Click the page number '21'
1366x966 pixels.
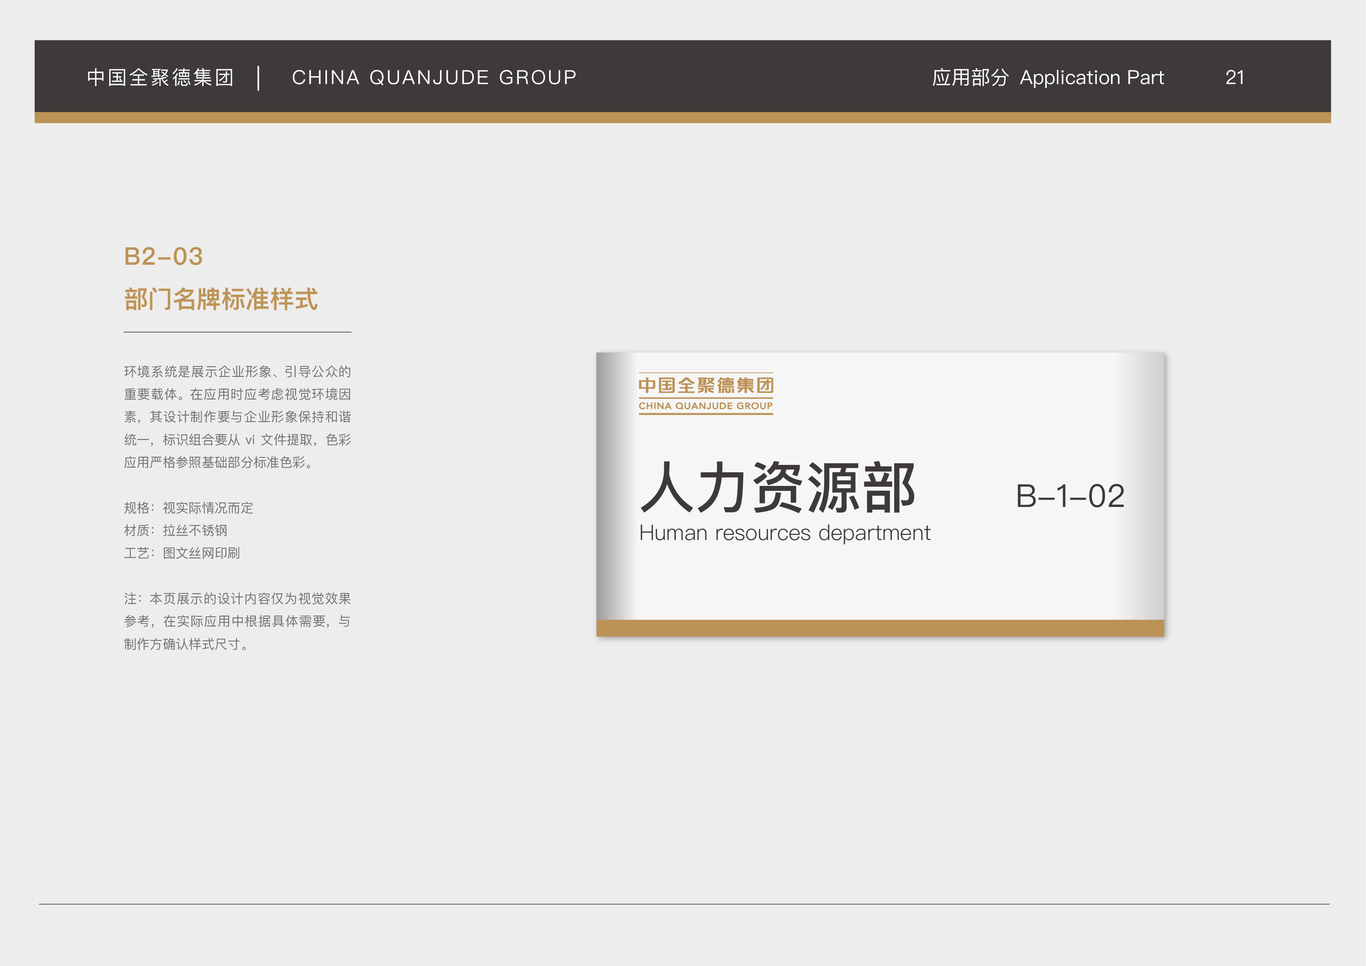click(x=1235, y=78)
